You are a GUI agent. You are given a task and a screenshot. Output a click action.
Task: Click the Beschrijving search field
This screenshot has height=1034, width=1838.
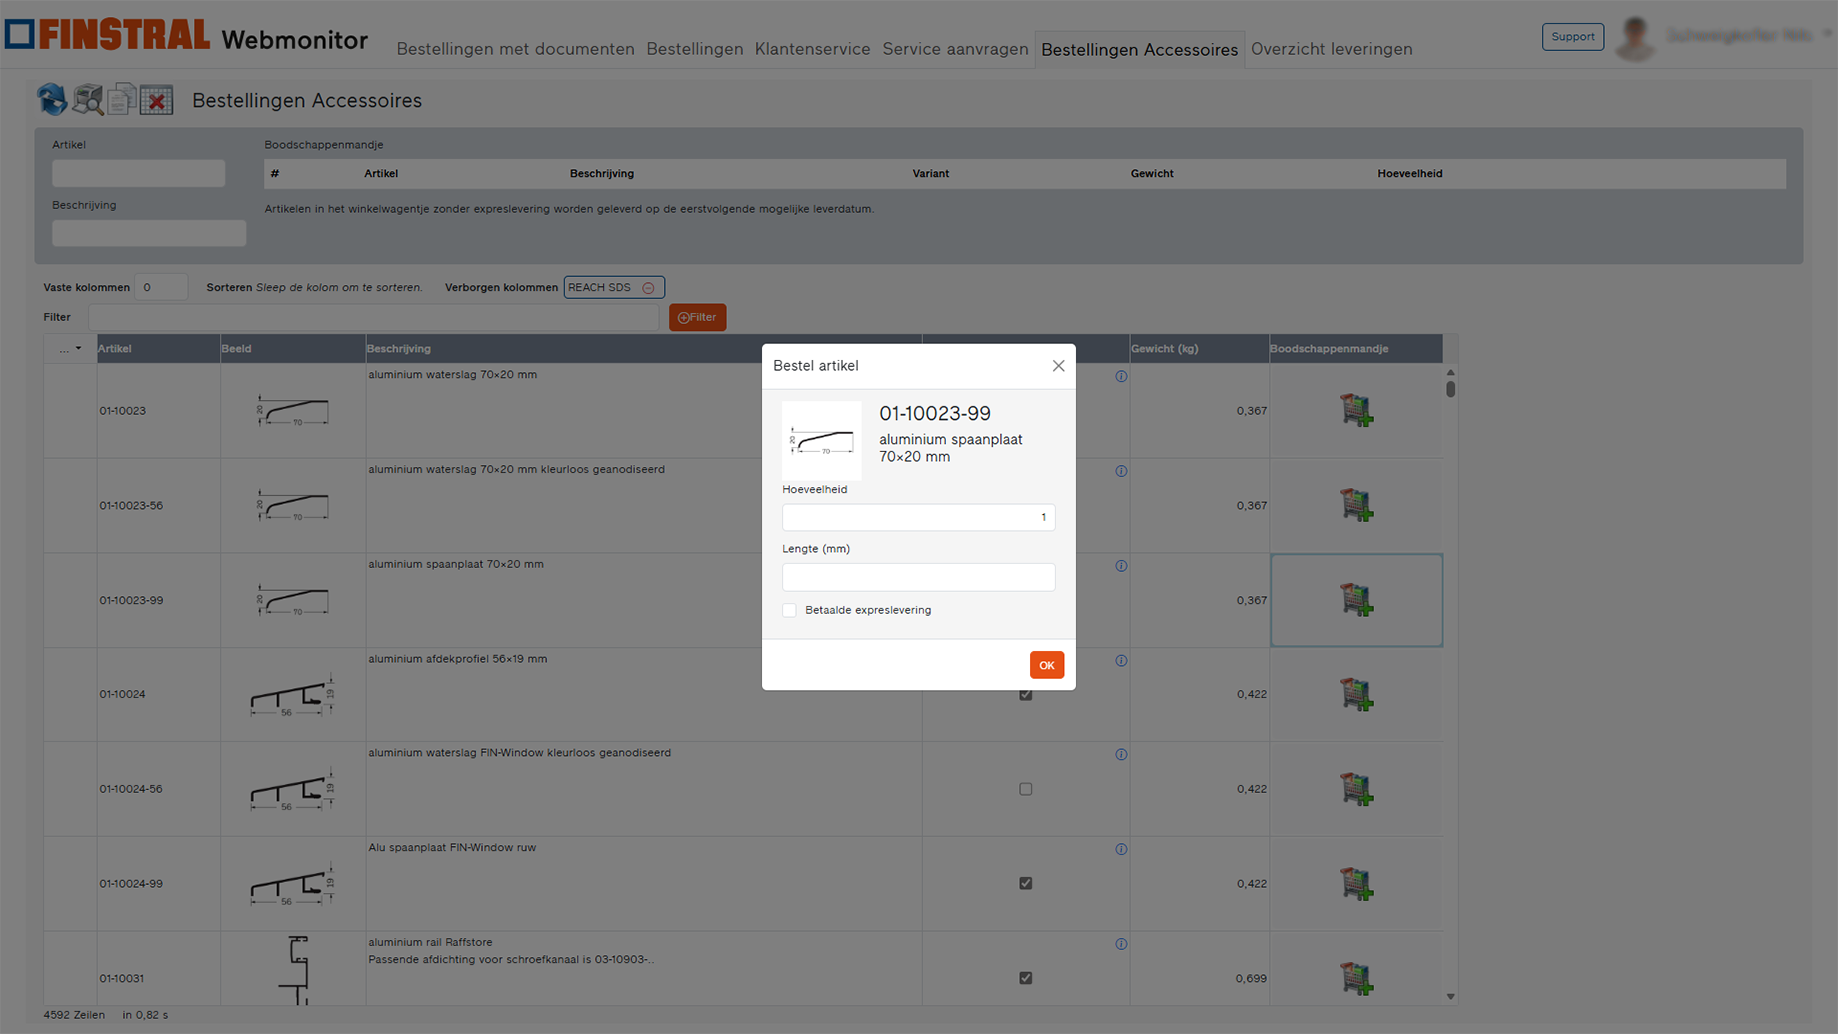click(149, 233)
